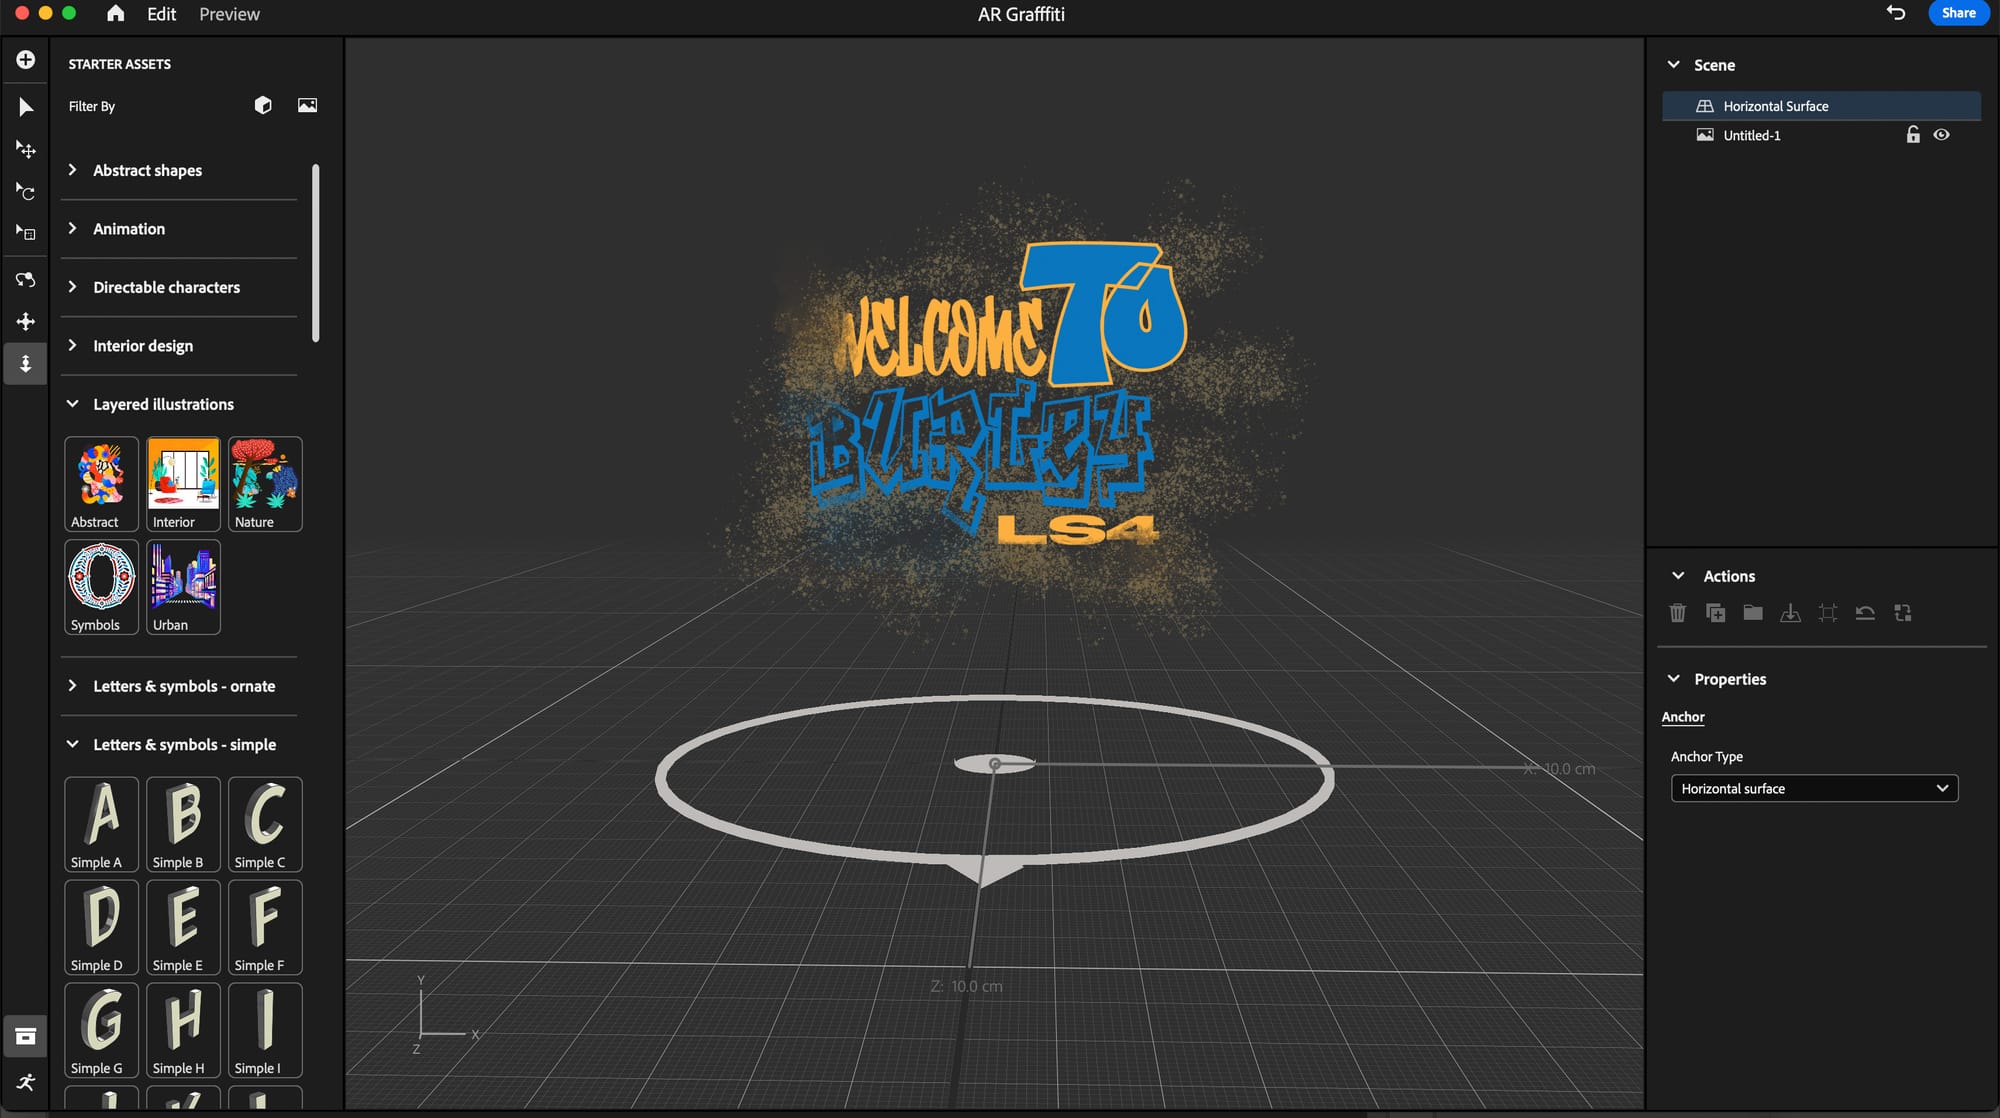Viewport: 2000px width, 1118px height.
Task: Insert the Simple E letter asset
Action: point(183,927)
